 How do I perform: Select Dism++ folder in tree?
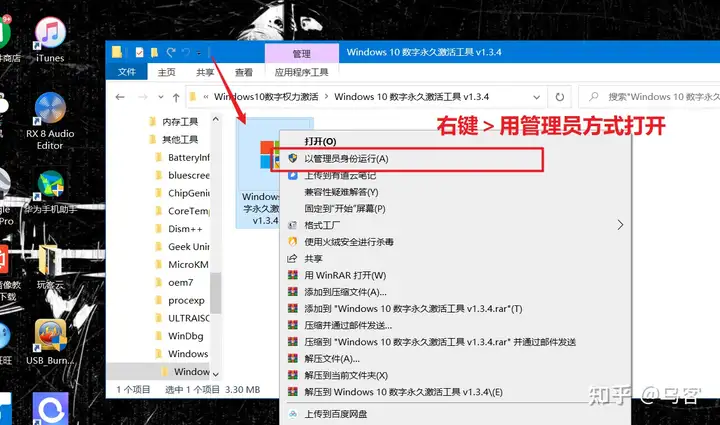(185, 229)
